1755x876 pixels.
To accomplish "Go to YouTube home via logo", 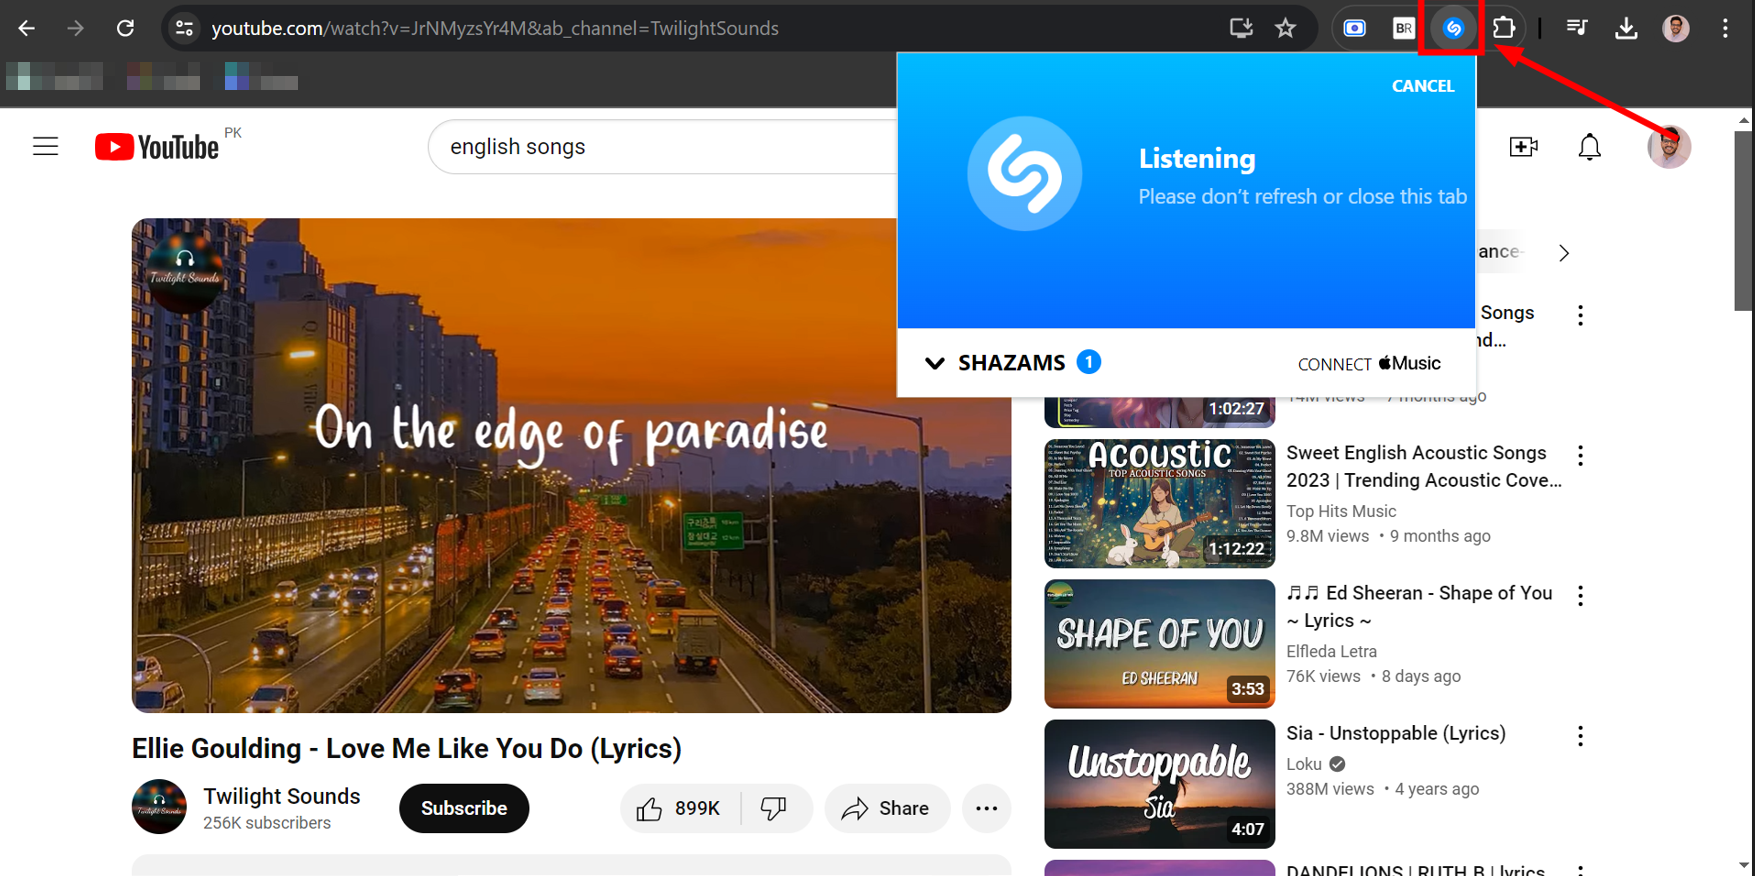I will (x=157, y=147).
